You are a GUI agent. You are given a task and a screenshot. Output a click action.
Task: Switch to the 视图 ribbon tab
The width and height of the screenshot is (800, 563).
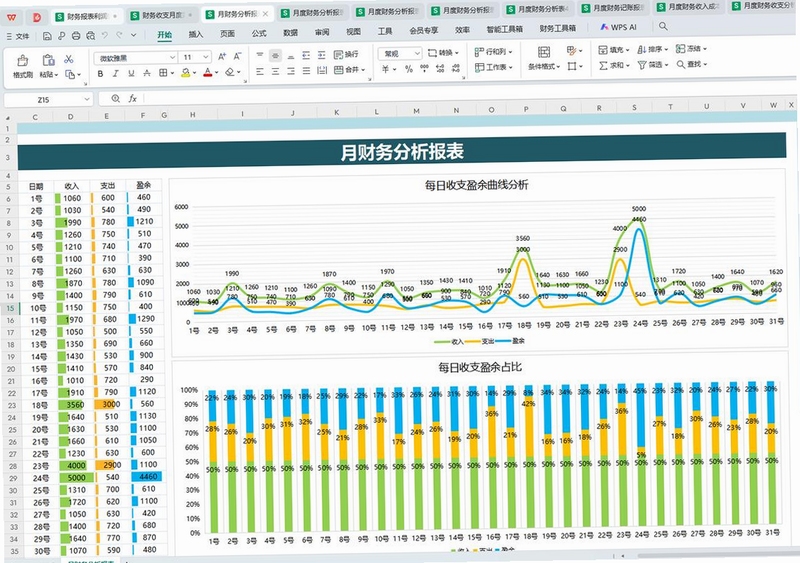[x=354, y=32]
